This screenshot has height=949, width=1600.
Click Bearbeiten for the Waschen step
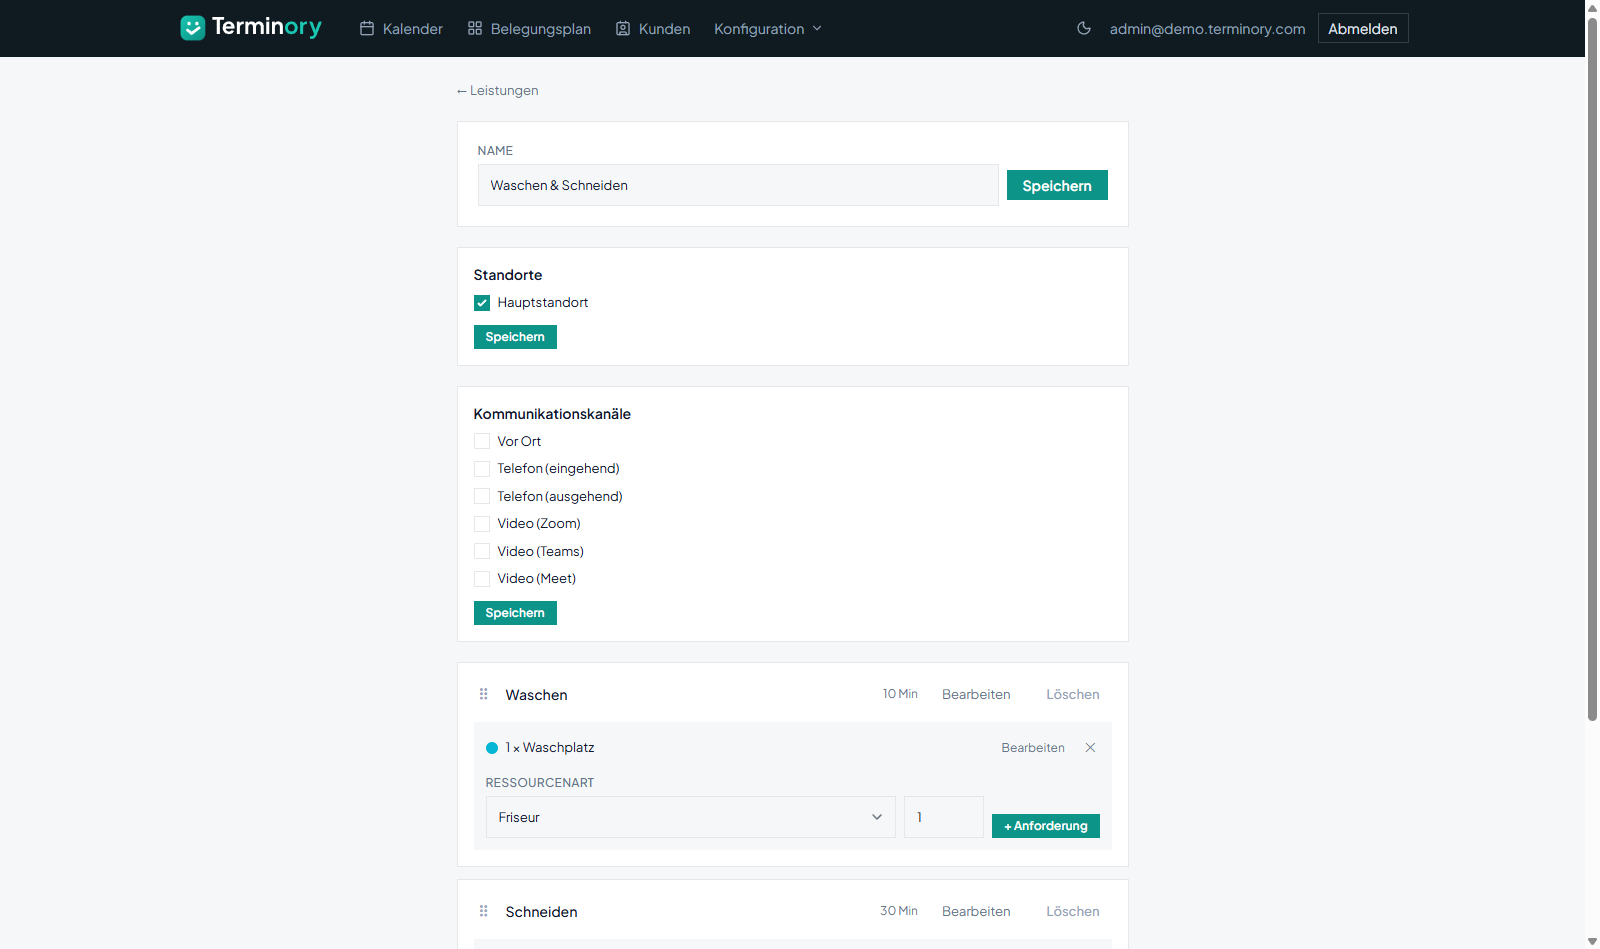(x=976, y=694)
